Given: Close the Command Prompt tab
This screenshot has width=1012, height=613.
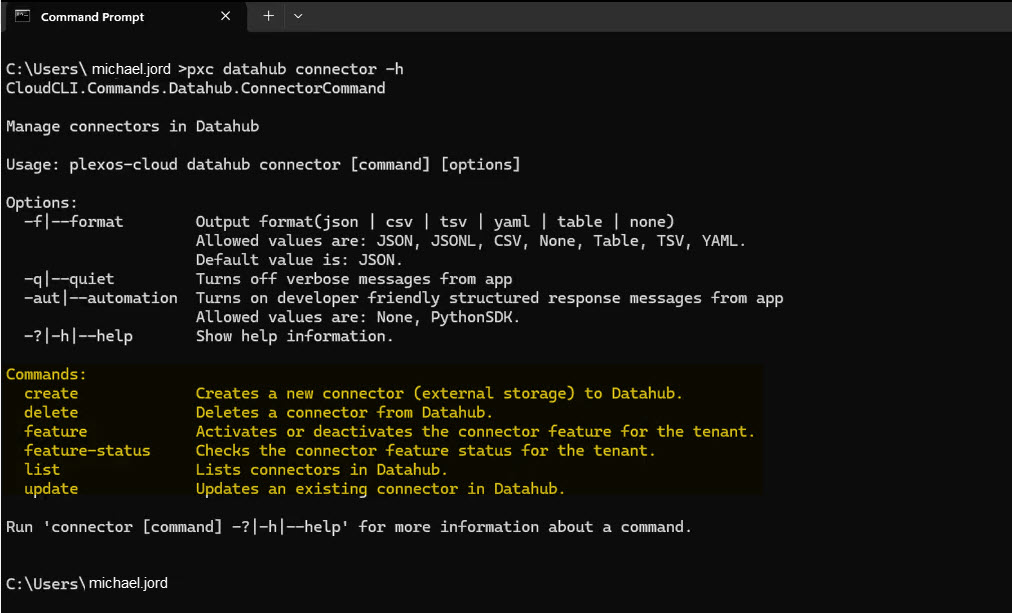Looking at the screenshot, I should click(225, 17).
